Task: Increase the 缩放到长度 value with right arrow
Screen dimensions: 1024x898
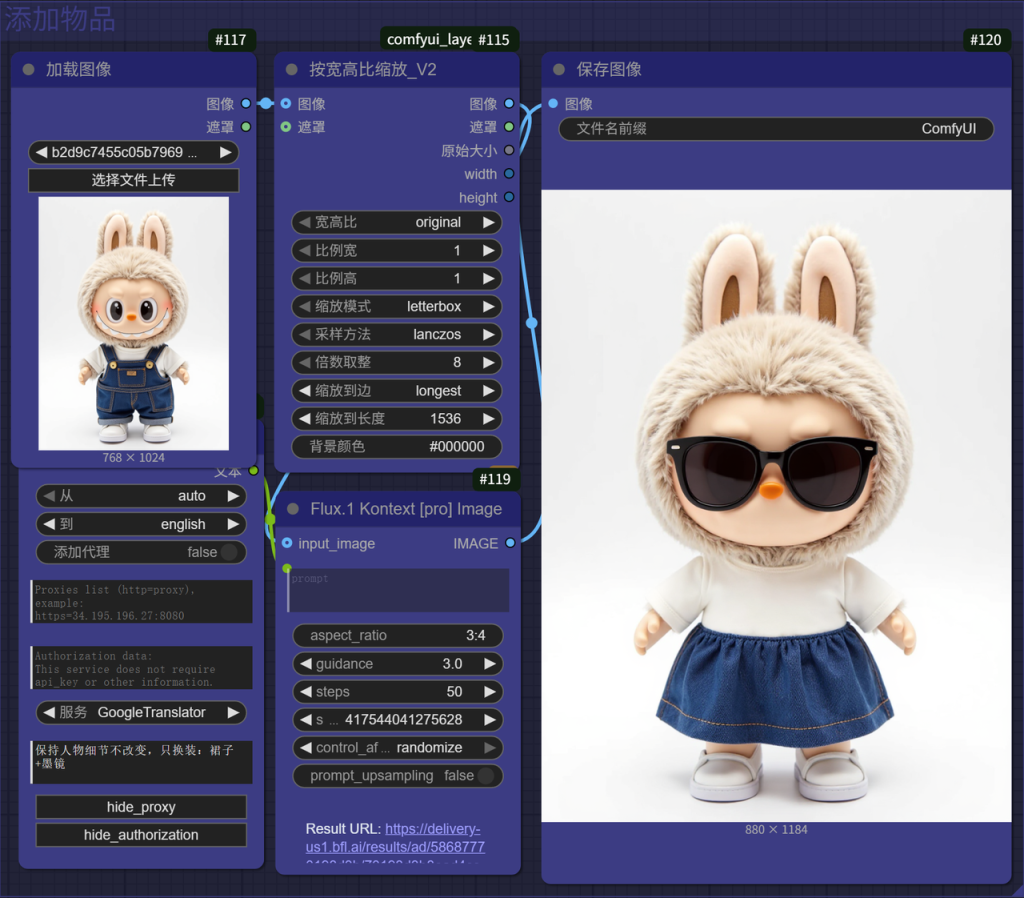Action: pyautogui.click(x=489, y=419)
